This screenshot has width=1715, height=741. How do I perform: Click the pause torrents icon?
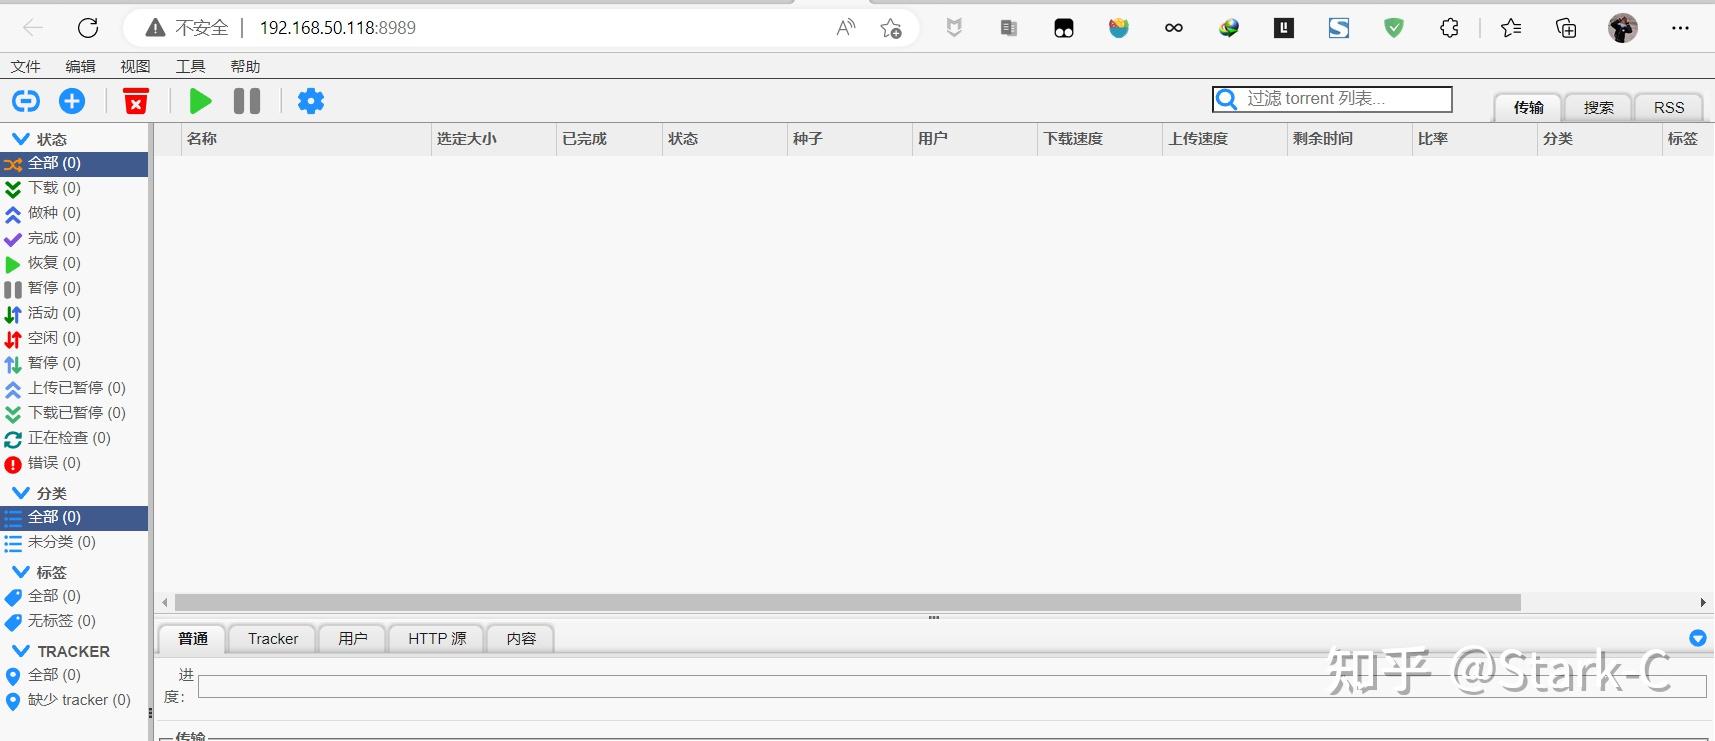pyautogui.click(x=247, y=101)
